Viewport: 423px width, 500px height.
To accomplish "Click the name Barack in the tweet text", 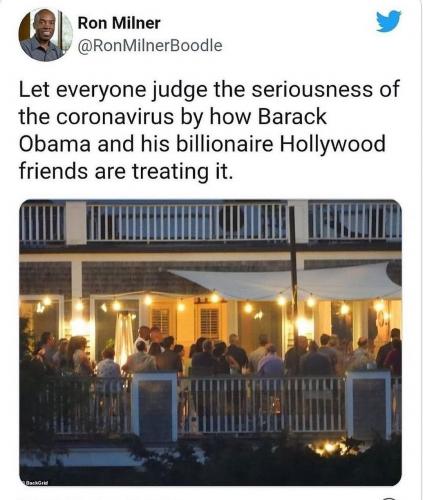I will coord(292,117).
